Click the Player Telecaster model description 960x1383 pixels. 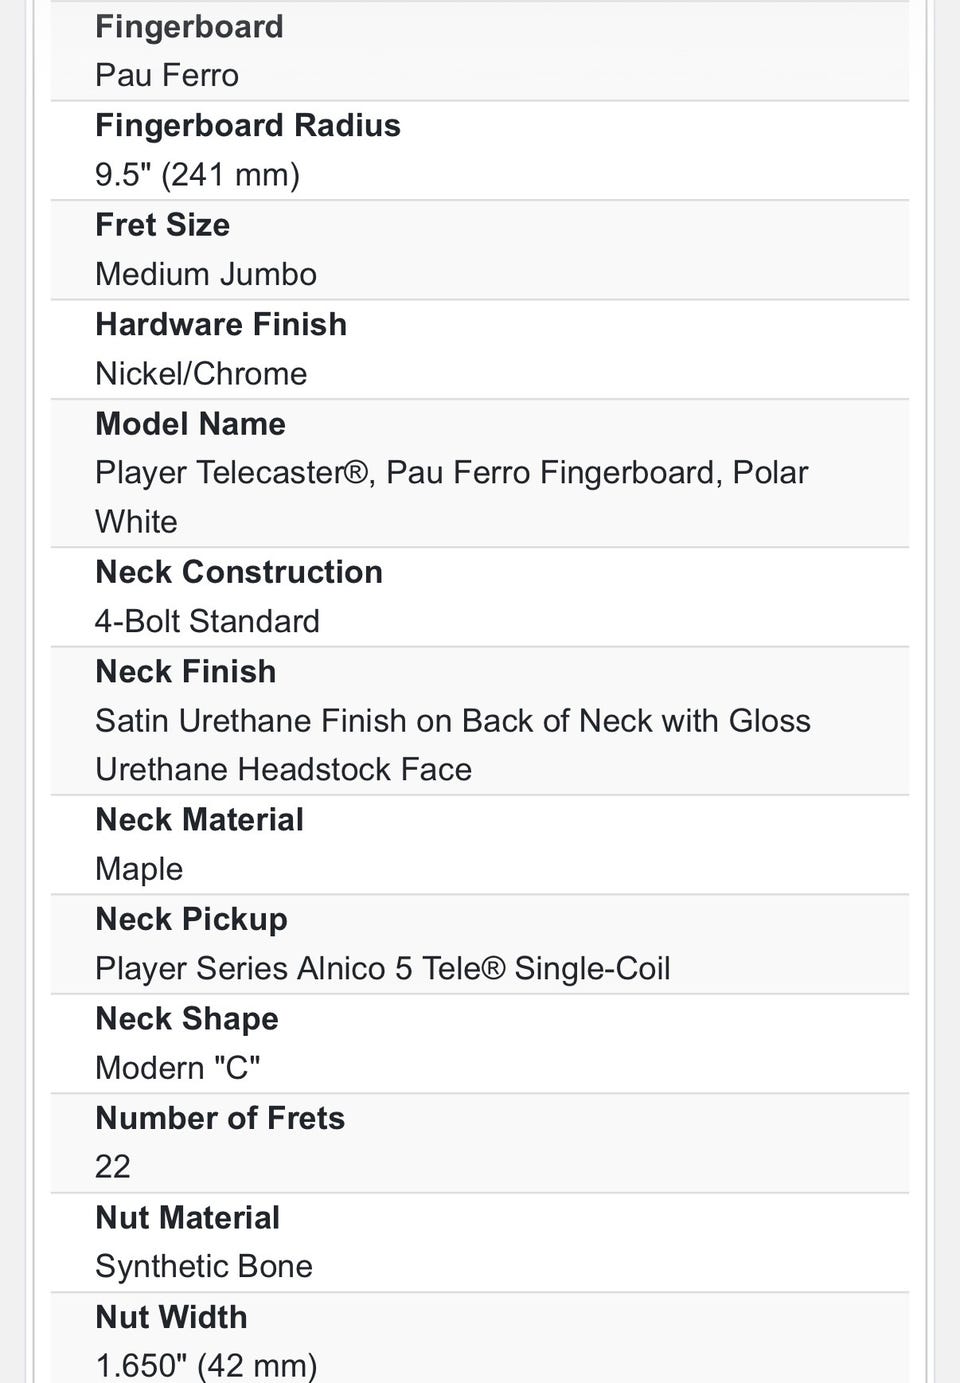pos(450,473)
